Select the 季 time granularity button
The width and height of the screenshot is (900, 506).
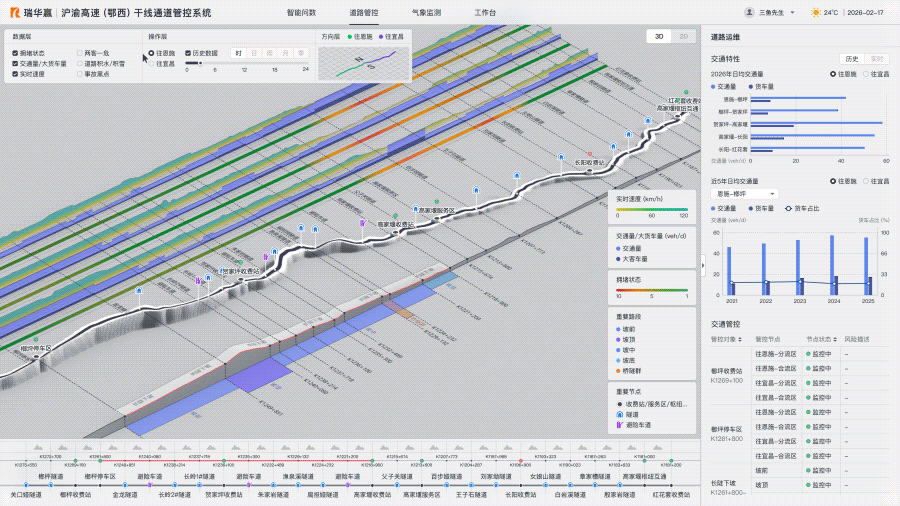pyautogui.click(x=301, y=53)
